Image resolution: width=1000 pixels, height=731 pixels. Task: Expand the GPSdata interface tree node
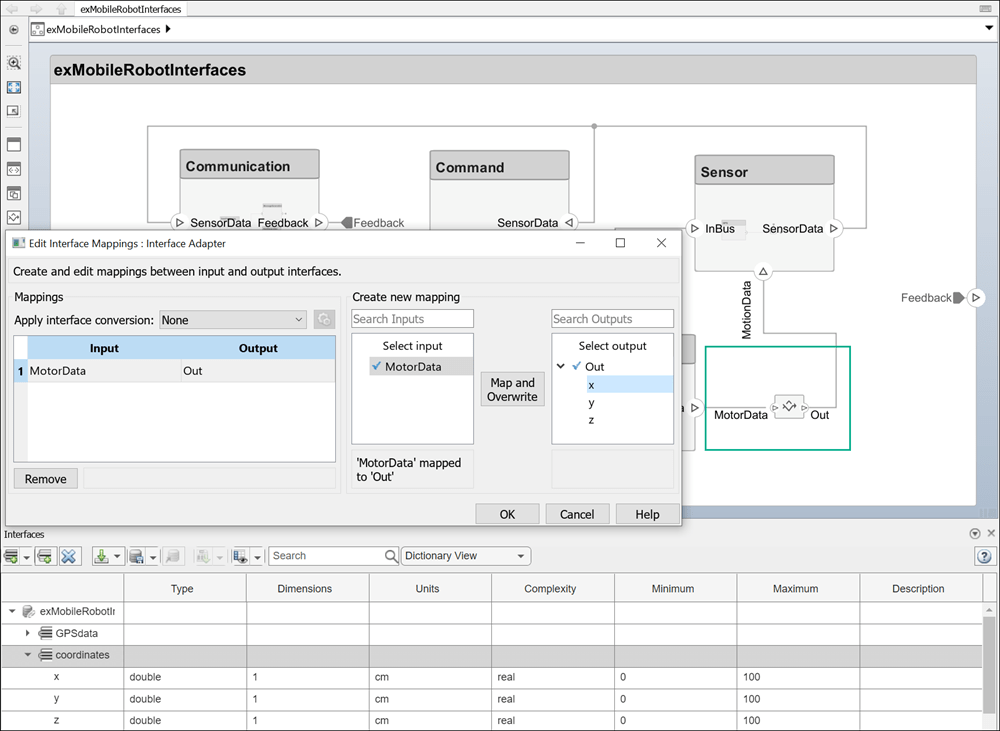(28, 633)
